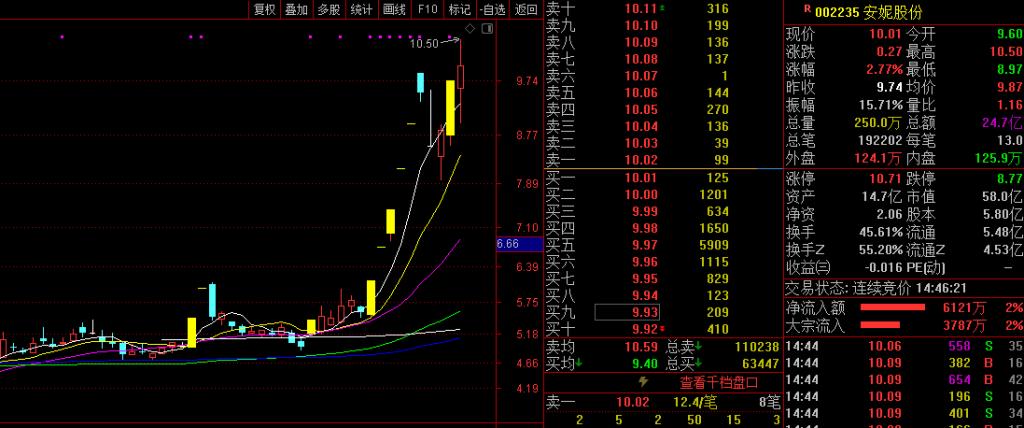This screenshot has width=1024, height=428.
Task: Click the 12.4/笔 average per-trade value
Action: (695, 401)
